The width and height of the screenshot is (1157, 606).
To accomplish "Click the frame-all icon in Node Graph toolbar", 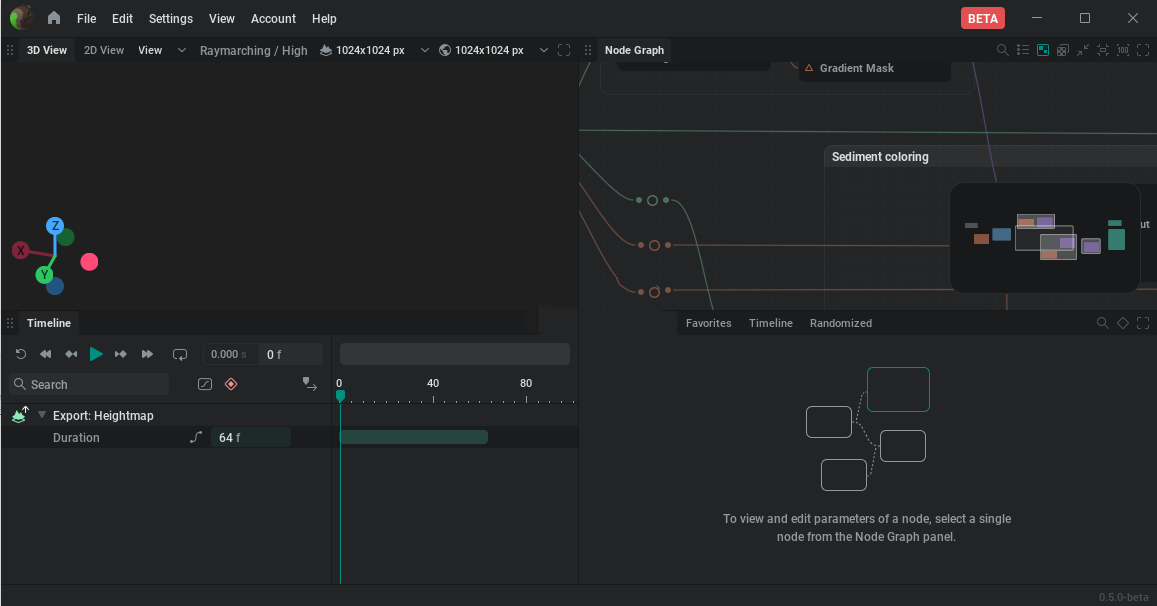I will [1103, 50].
